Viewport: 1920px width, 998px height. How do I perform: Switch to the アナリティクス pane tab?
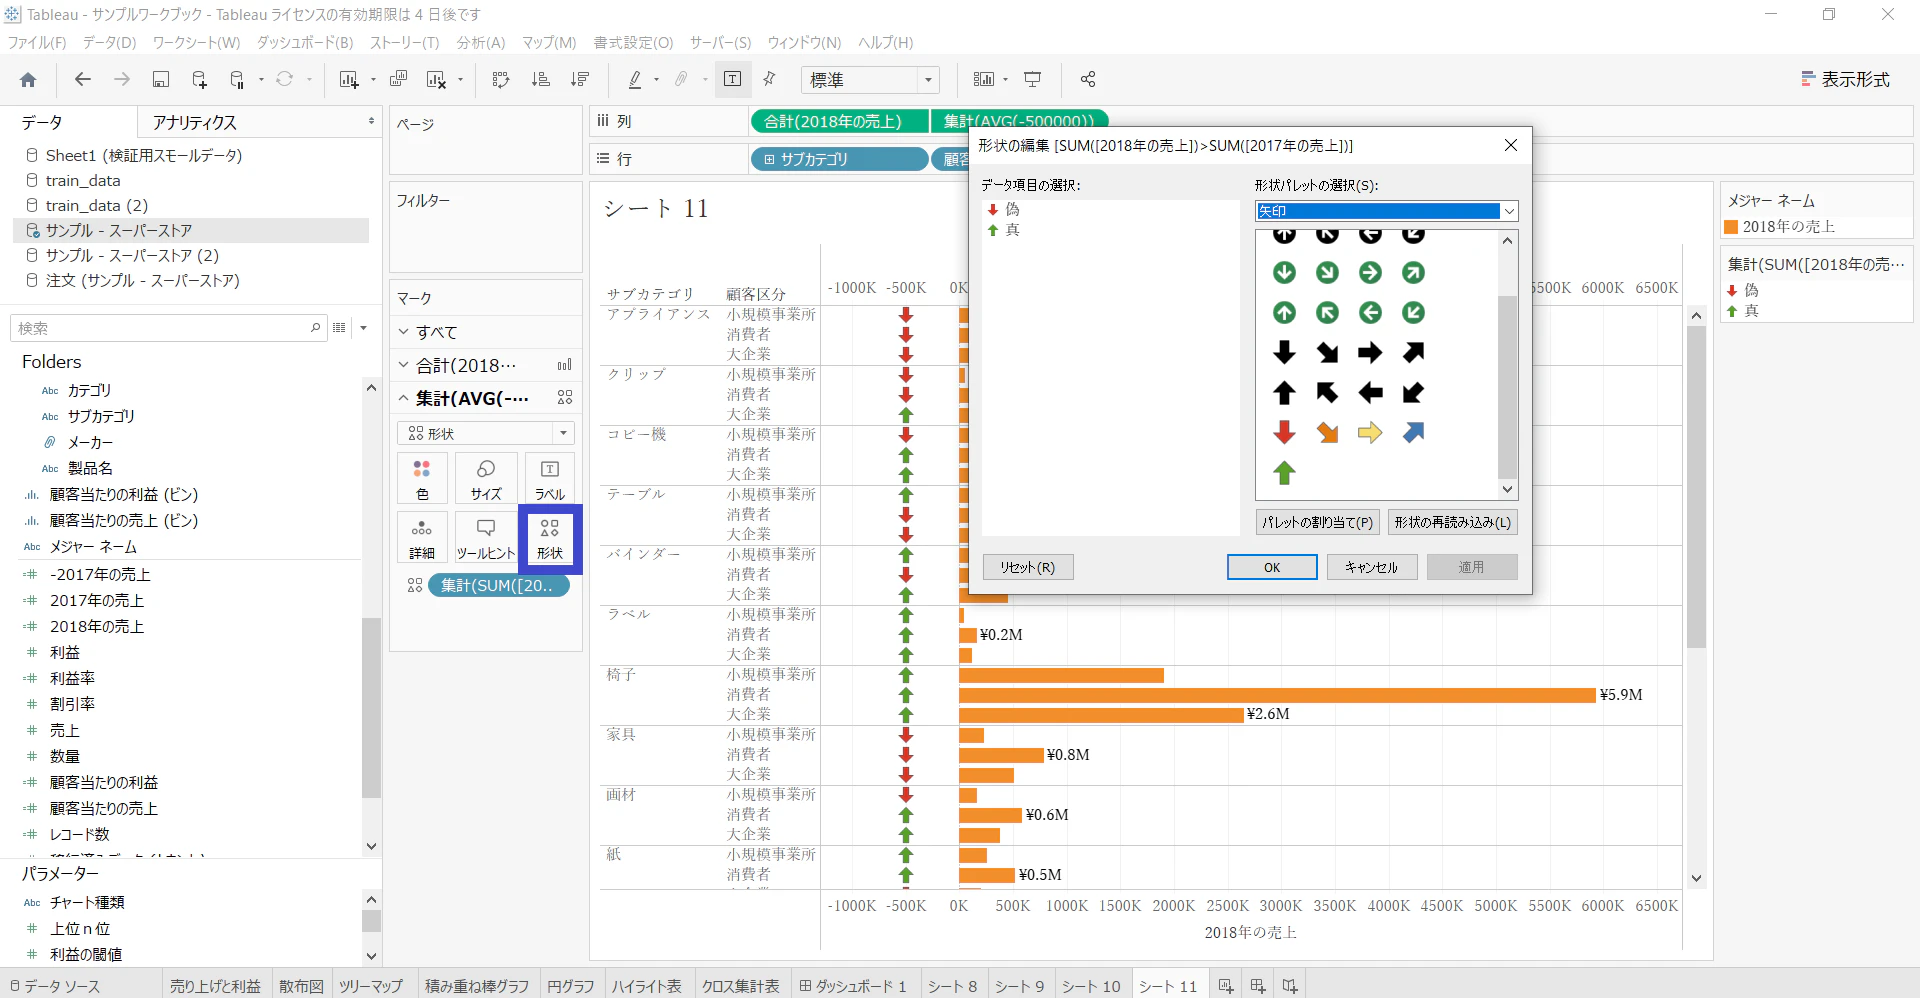(195, 122)
